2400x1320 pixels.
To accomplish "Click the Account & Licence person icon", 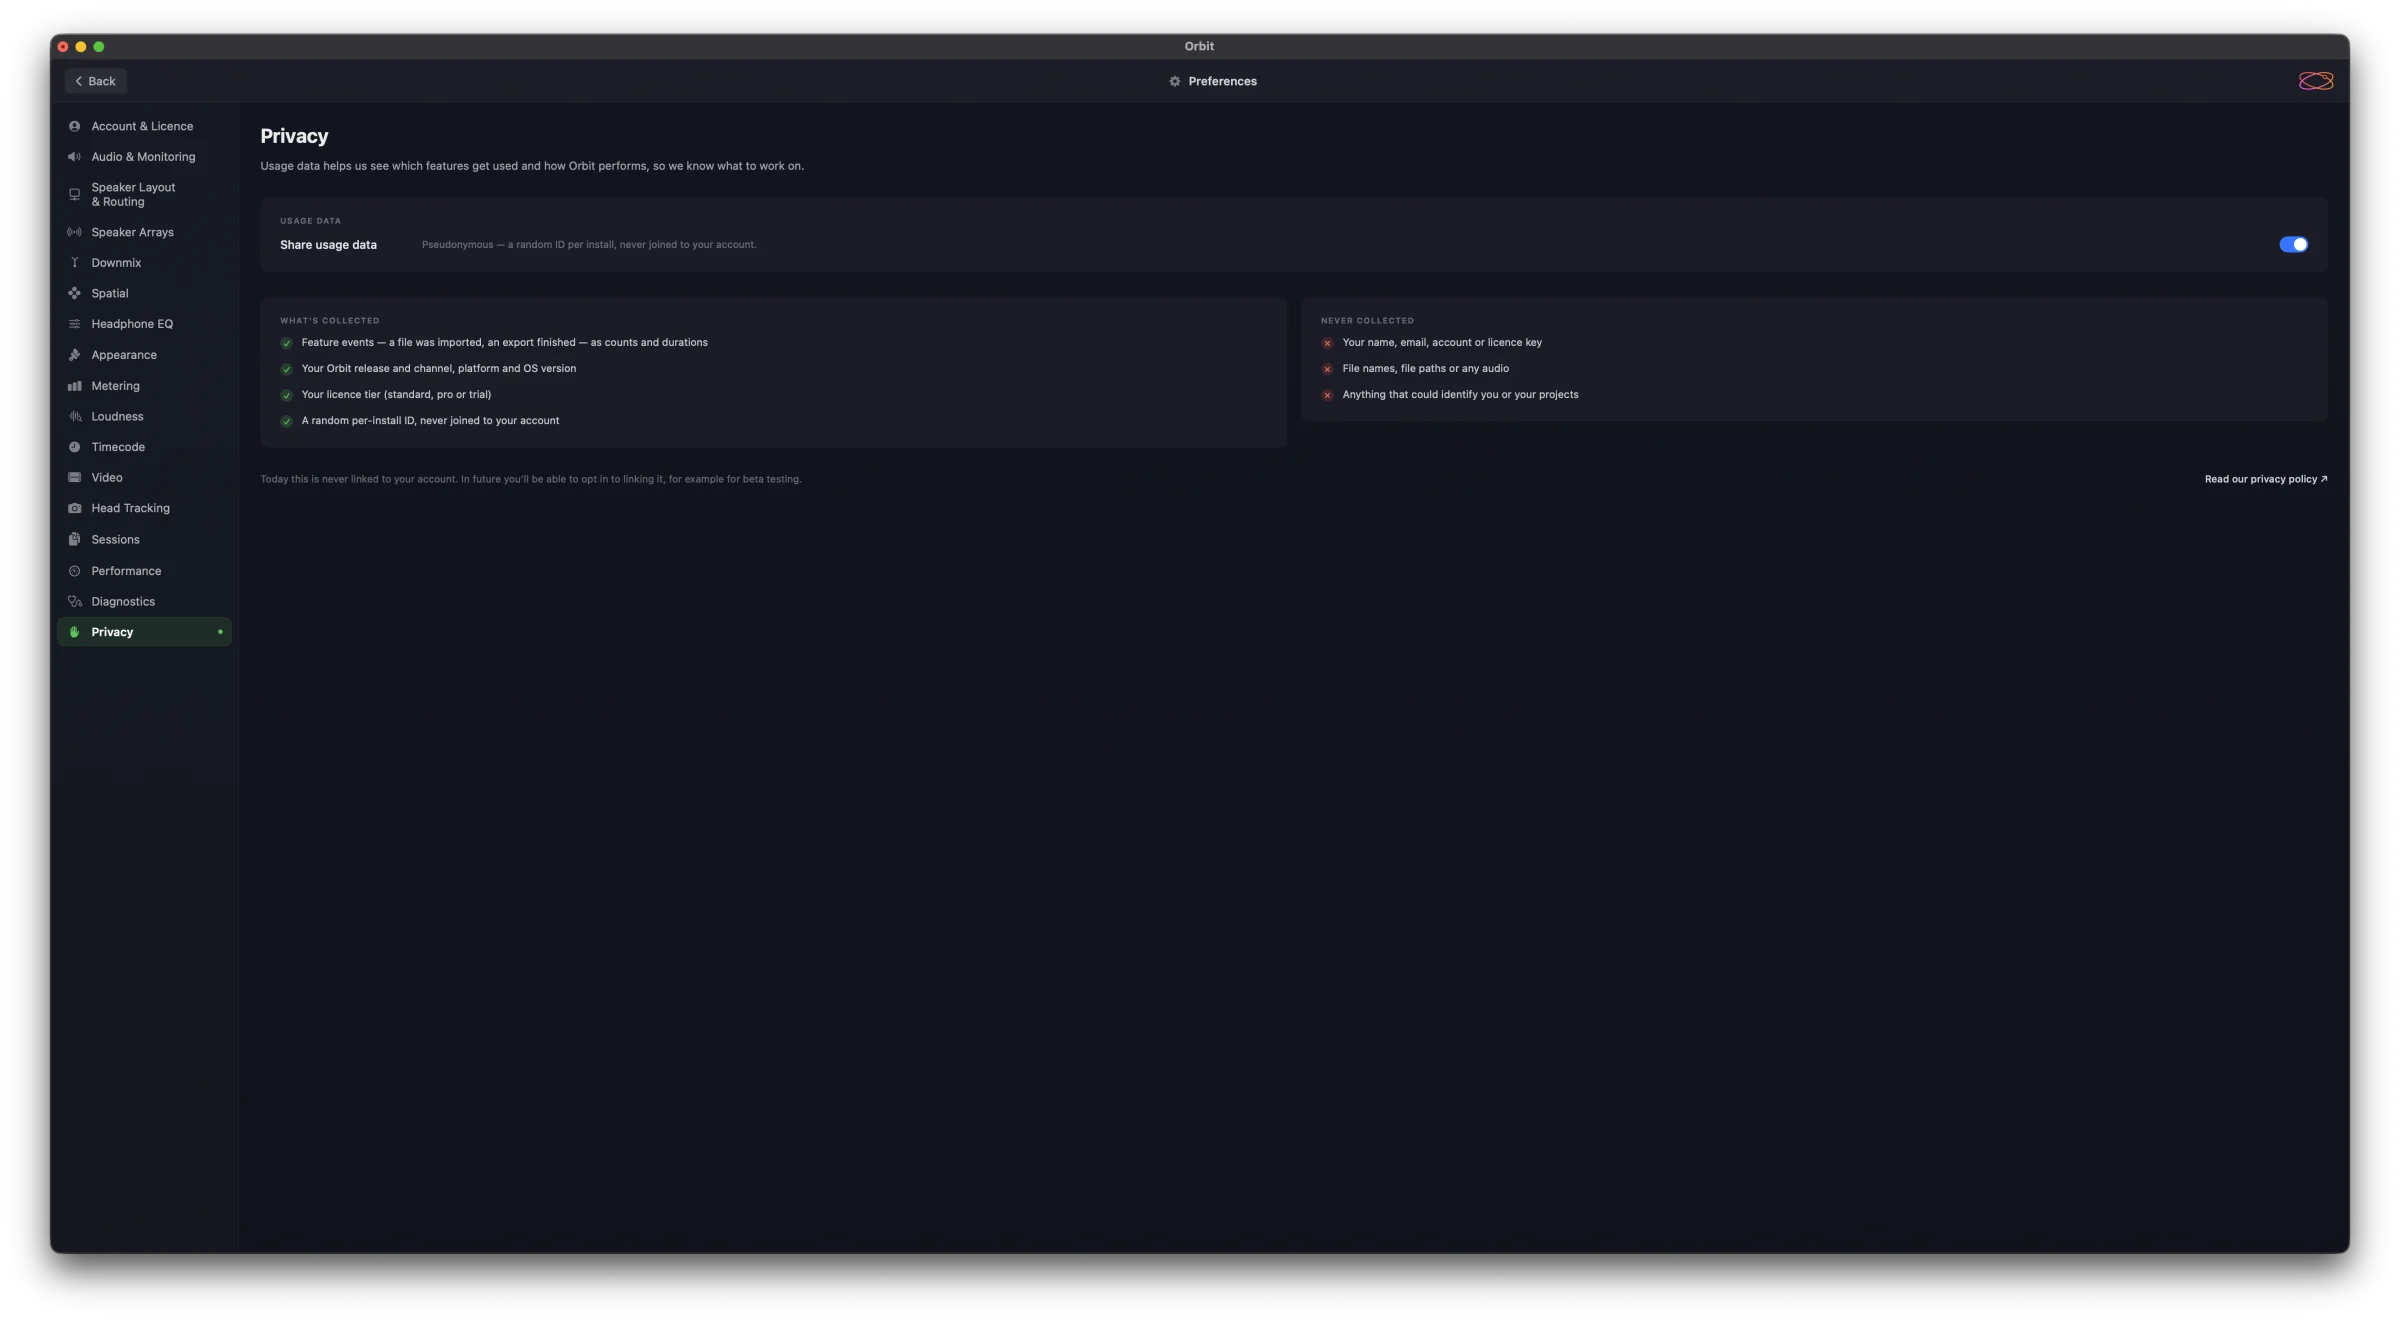I will tap(74, 126).
